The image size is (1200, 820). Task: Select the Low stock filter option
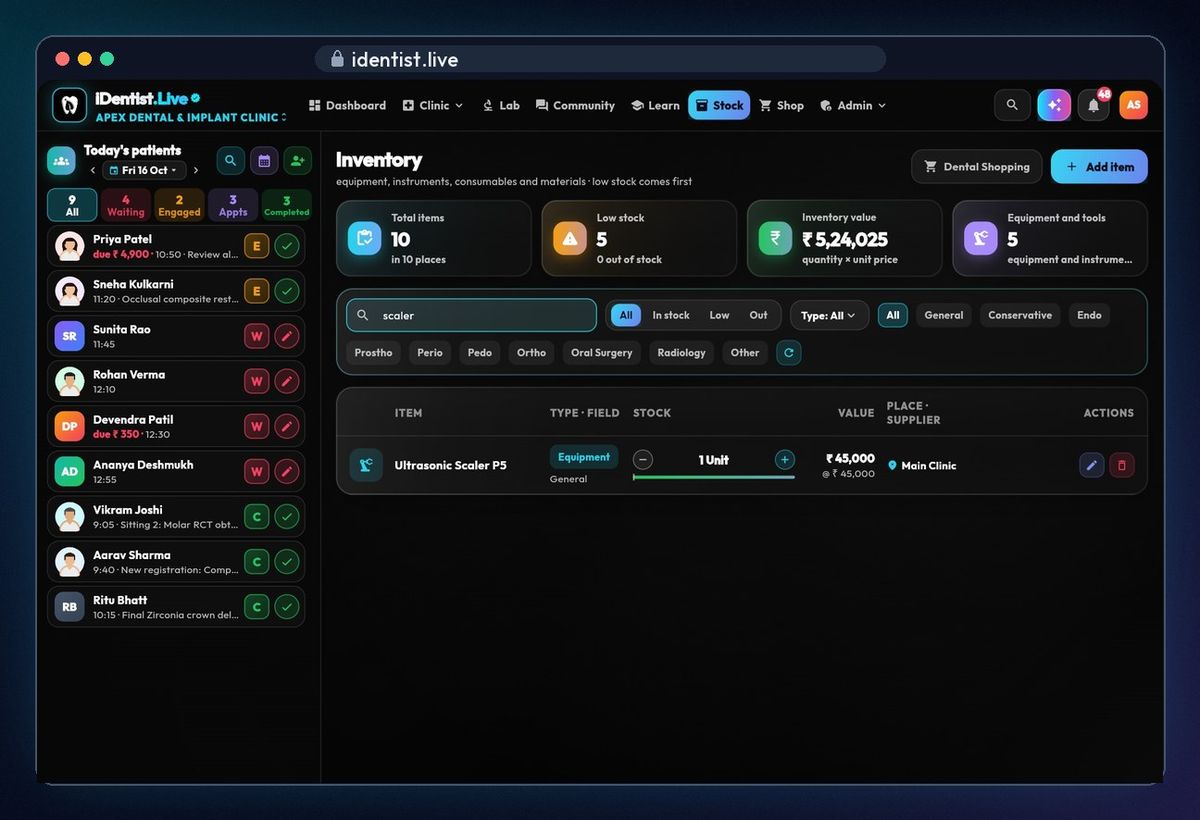(719, 315)
